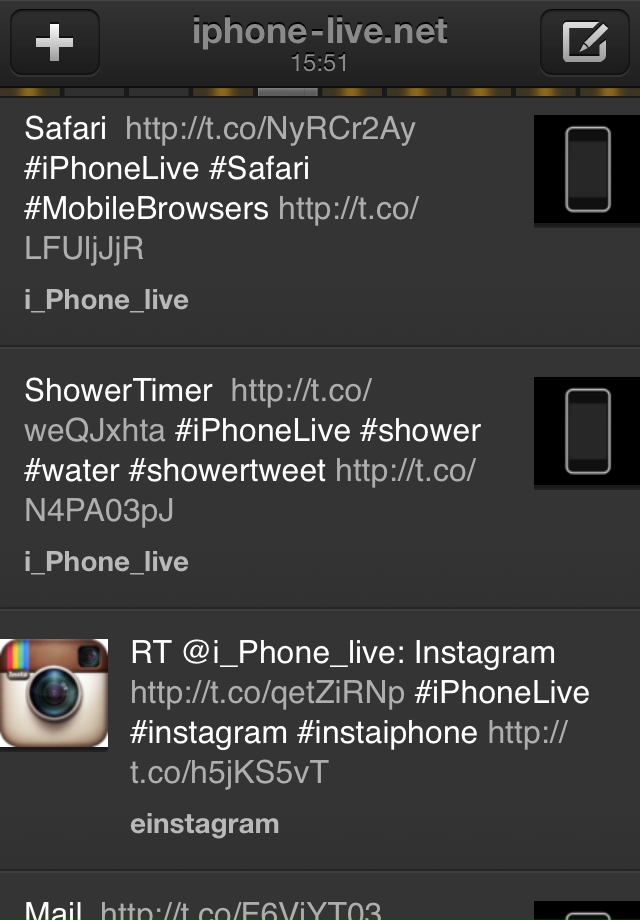The image size is (640, 920).
Task: Tap the #Safari hashtag
Action: [x=259, y=168]
